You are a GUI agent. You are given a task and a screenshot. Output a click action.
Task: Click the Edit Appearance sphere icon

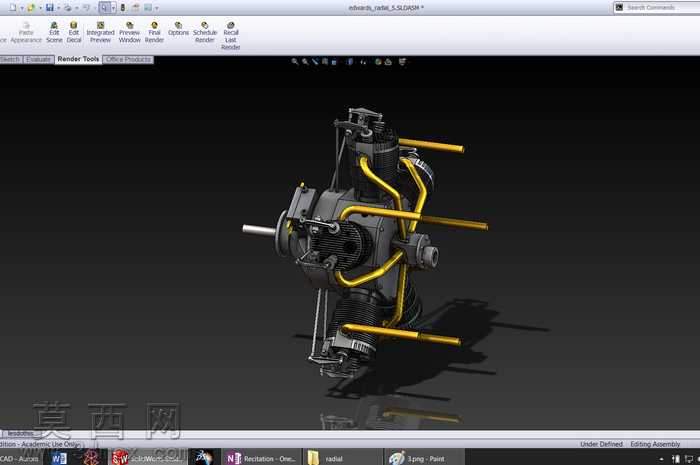pos(378,62)
